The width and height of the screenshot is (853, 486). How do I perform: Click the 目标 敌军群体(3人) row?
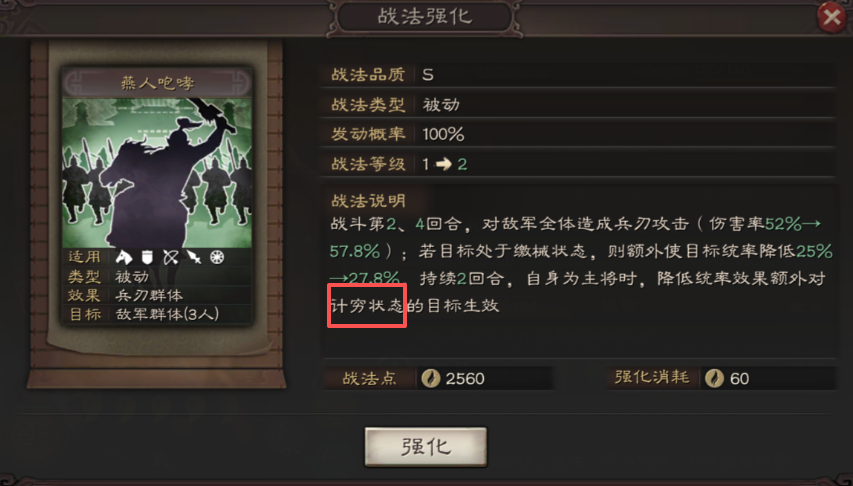click(x=157, y=314)
